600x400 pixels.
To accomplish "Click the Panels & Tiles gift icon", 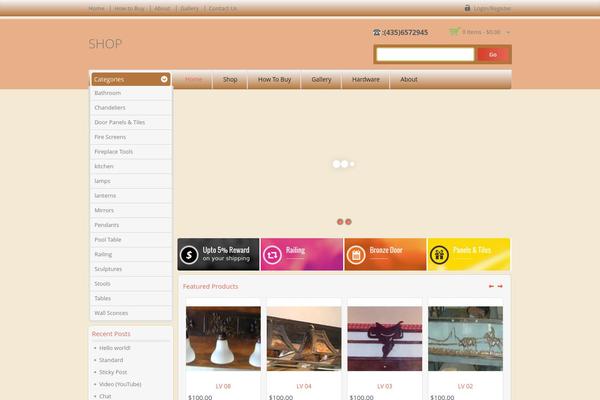I will (439, 255).
